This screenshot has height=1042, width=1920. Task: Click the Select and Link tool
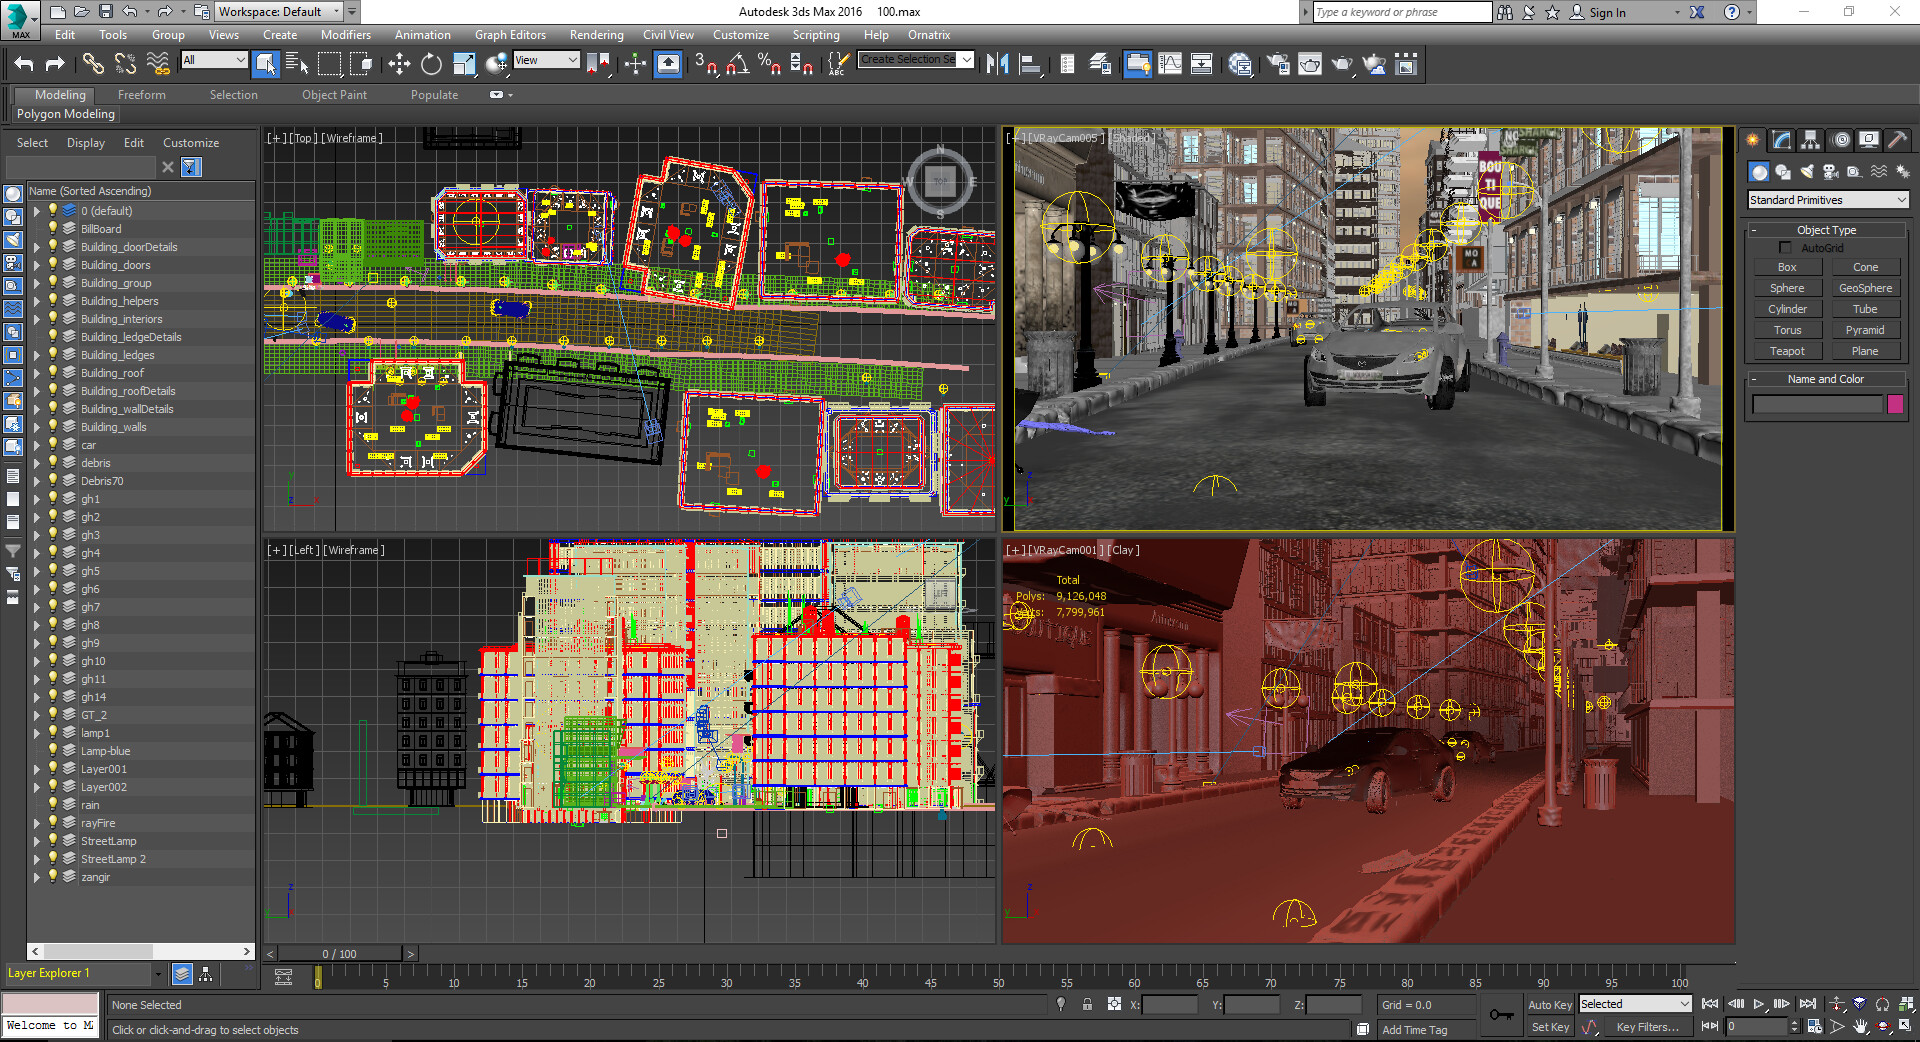93,65
